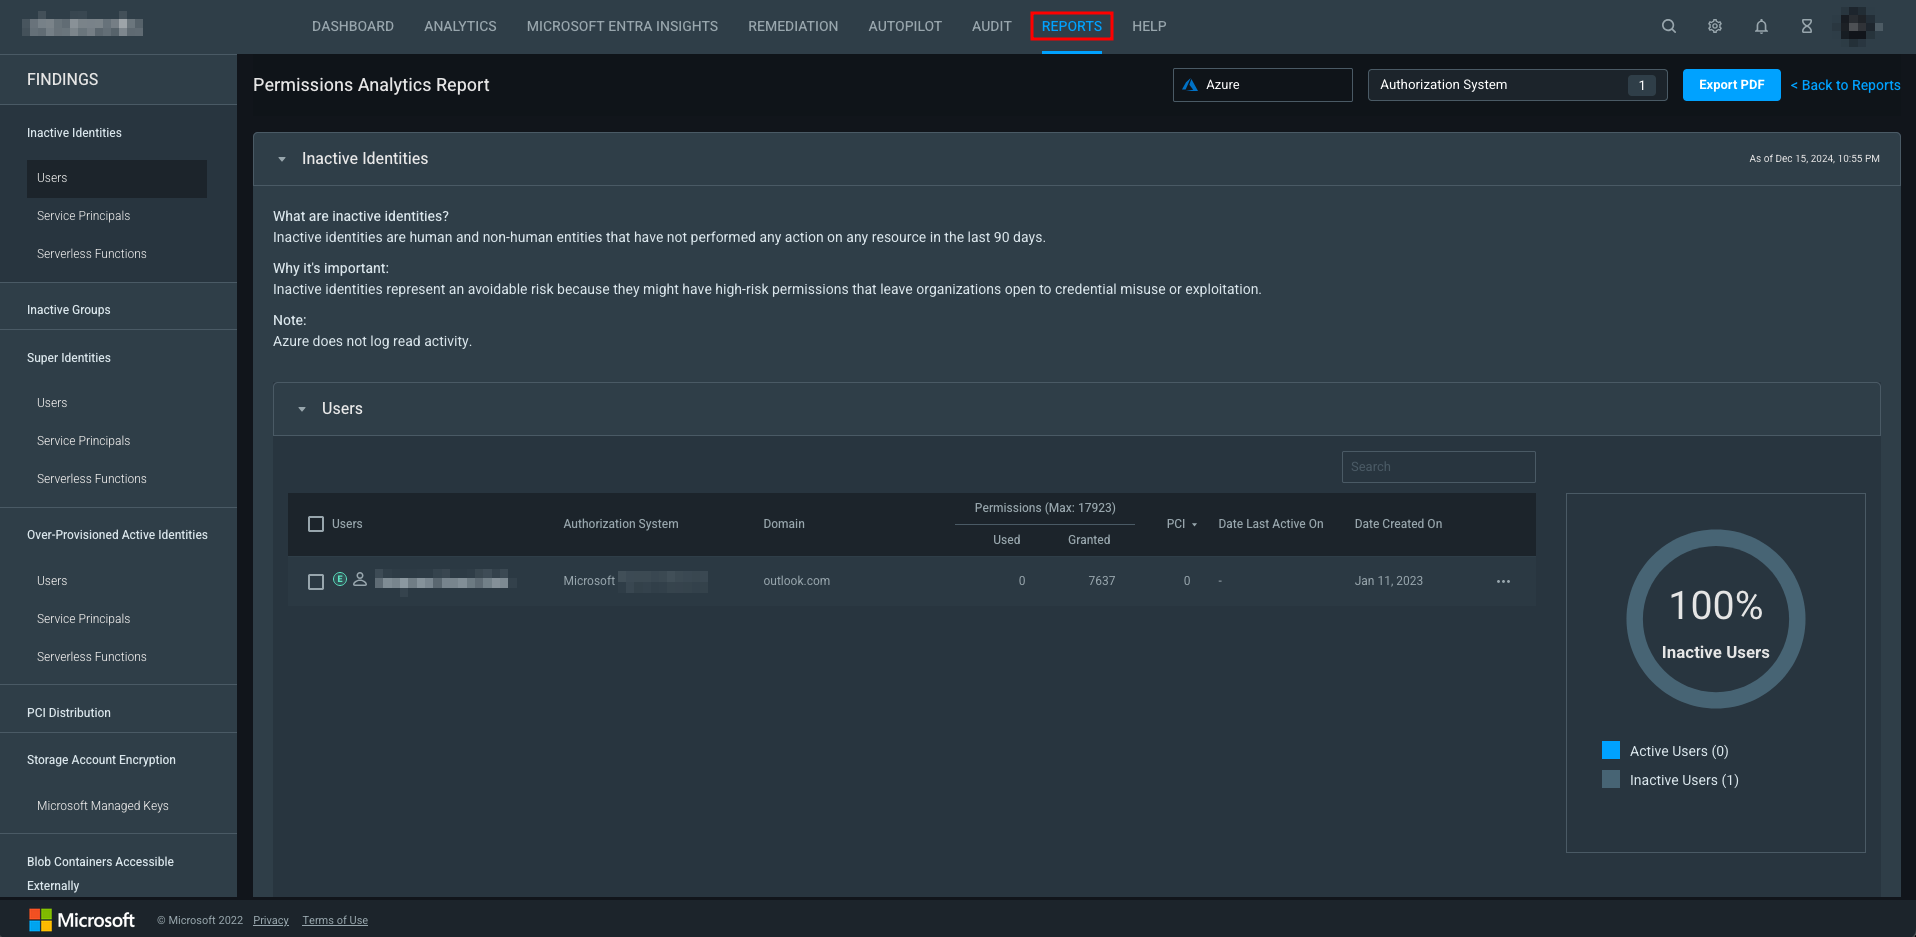Follow the Back to Reports link
Screen dimensions: 1916x937
(x=1845, y=85)
